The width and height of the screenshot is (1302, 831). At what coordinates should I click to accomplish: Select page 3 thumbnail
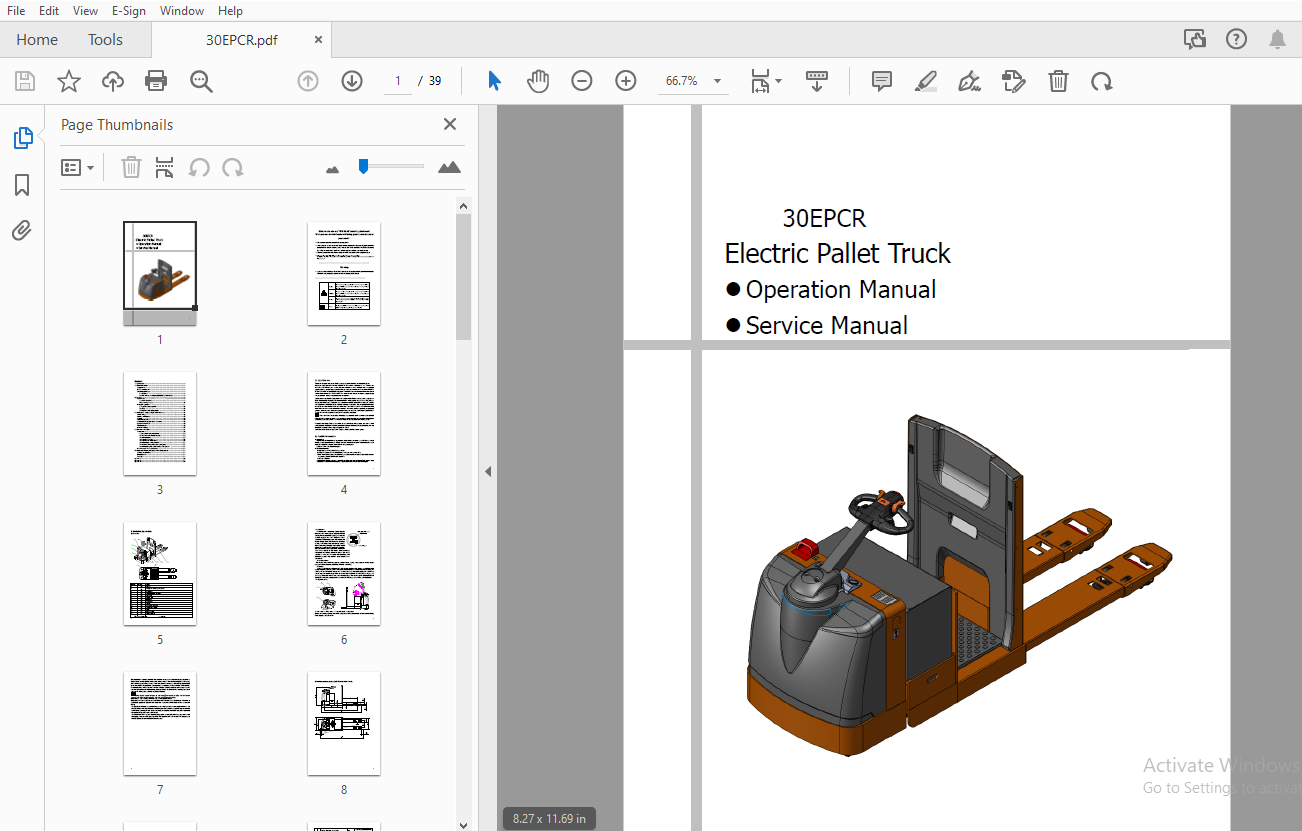point(160,423)
